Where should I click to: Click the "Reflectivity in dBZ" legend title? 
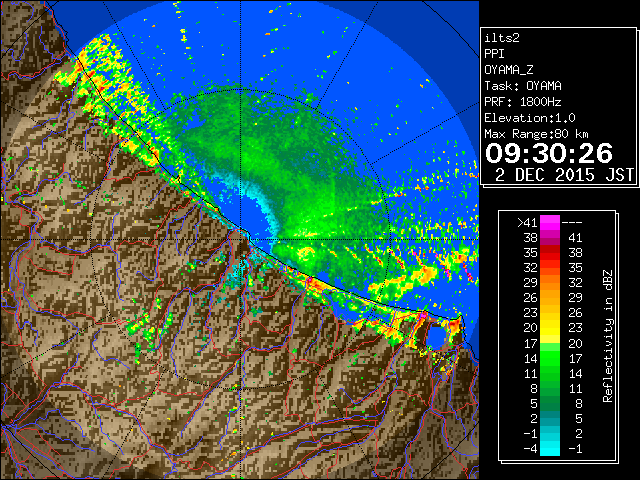click(608, 336)
